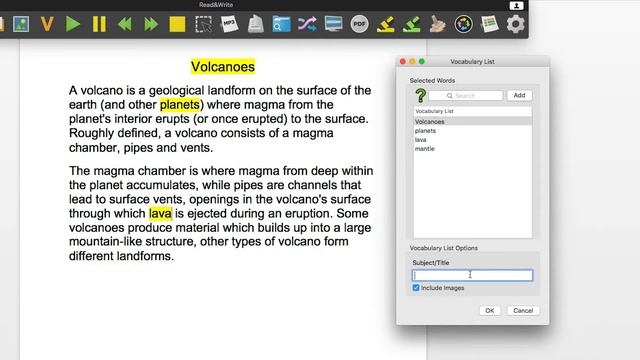Select mantle in the vocabulary list

coord(472,149)
